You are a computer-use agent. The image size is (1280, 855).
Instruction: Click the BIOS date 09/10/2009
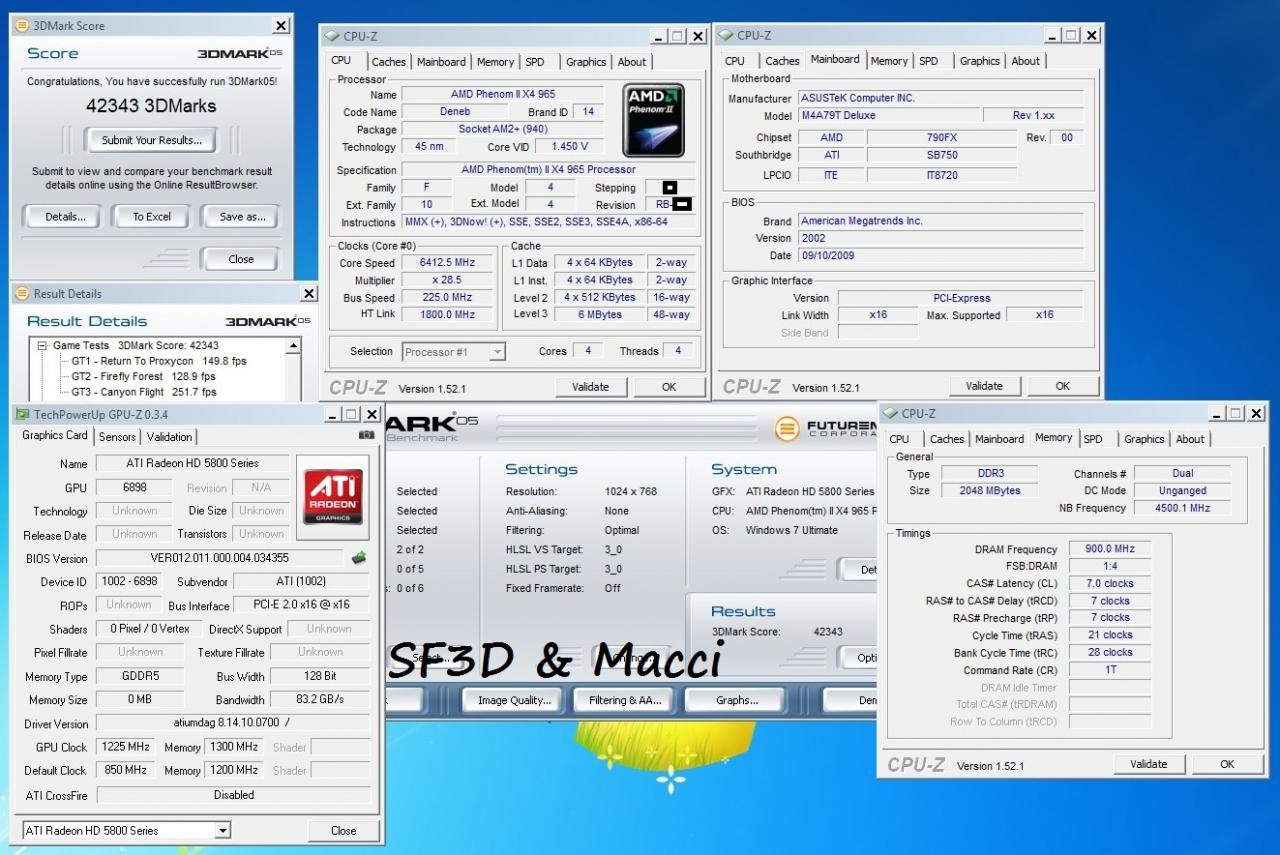click(940, 256)
